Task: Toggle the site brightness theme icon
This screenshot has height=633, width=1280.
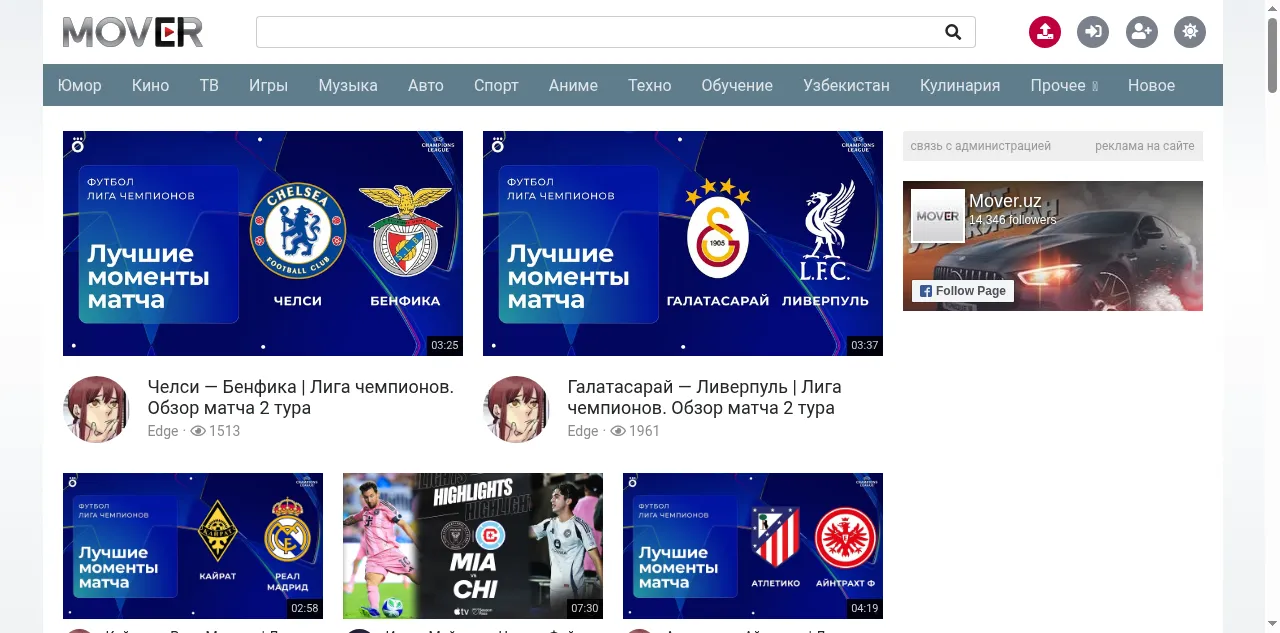Action: [x=1190, y=32]
